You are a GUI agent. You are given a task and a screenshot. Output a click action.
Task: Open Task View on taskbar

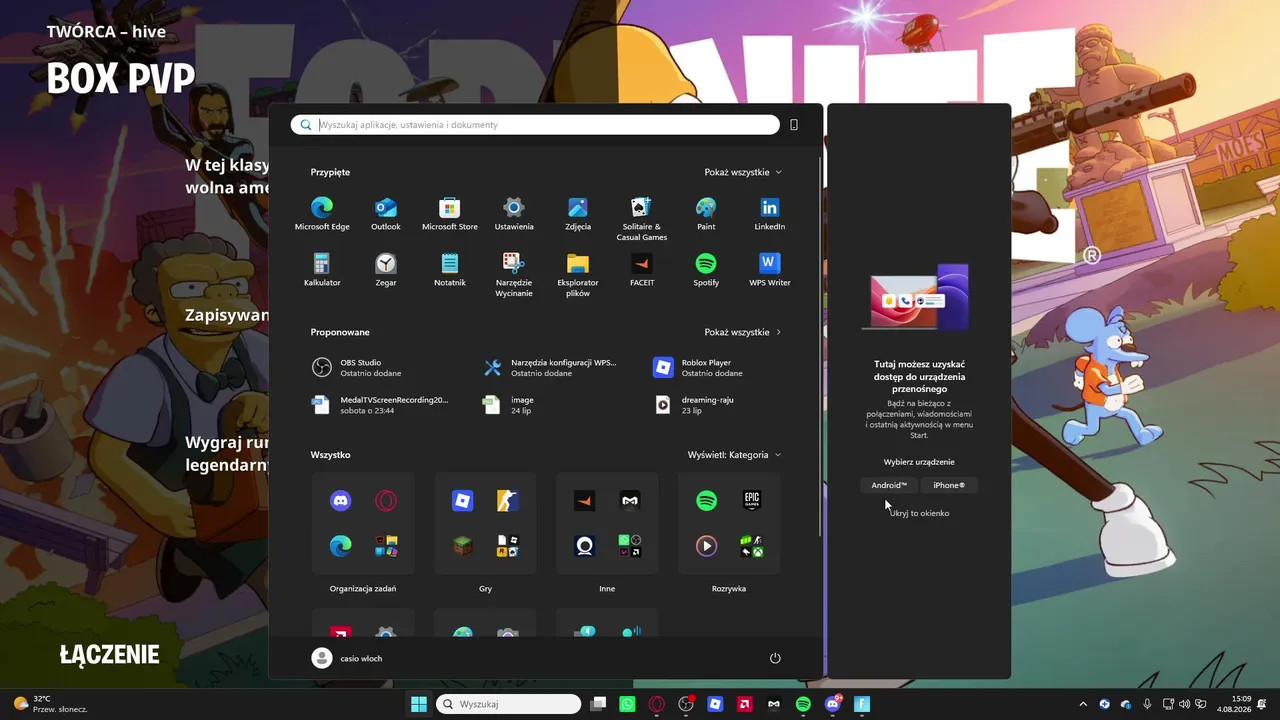598,704
